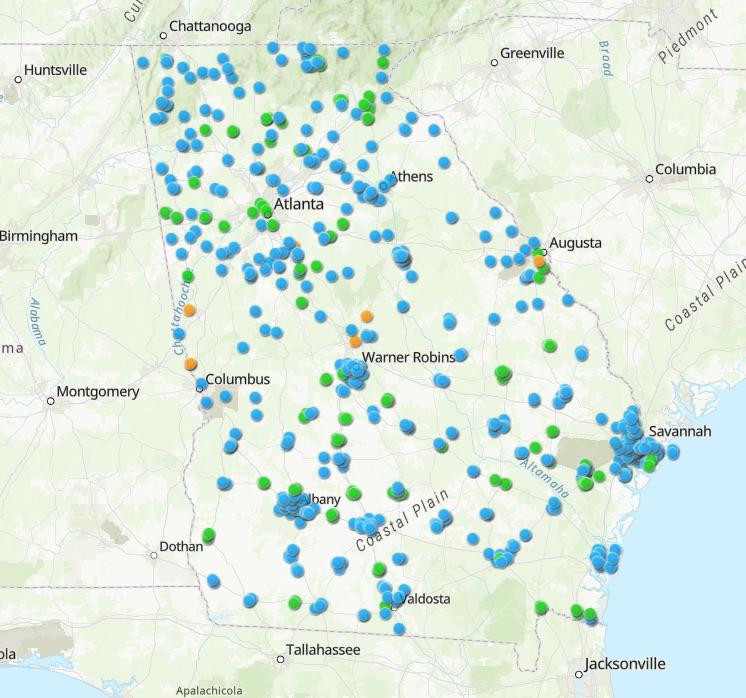Image resolution: width=746 pixels, height=698 pixels.
Task: Select the green marker east of Dothan
Action: (208, 535)
